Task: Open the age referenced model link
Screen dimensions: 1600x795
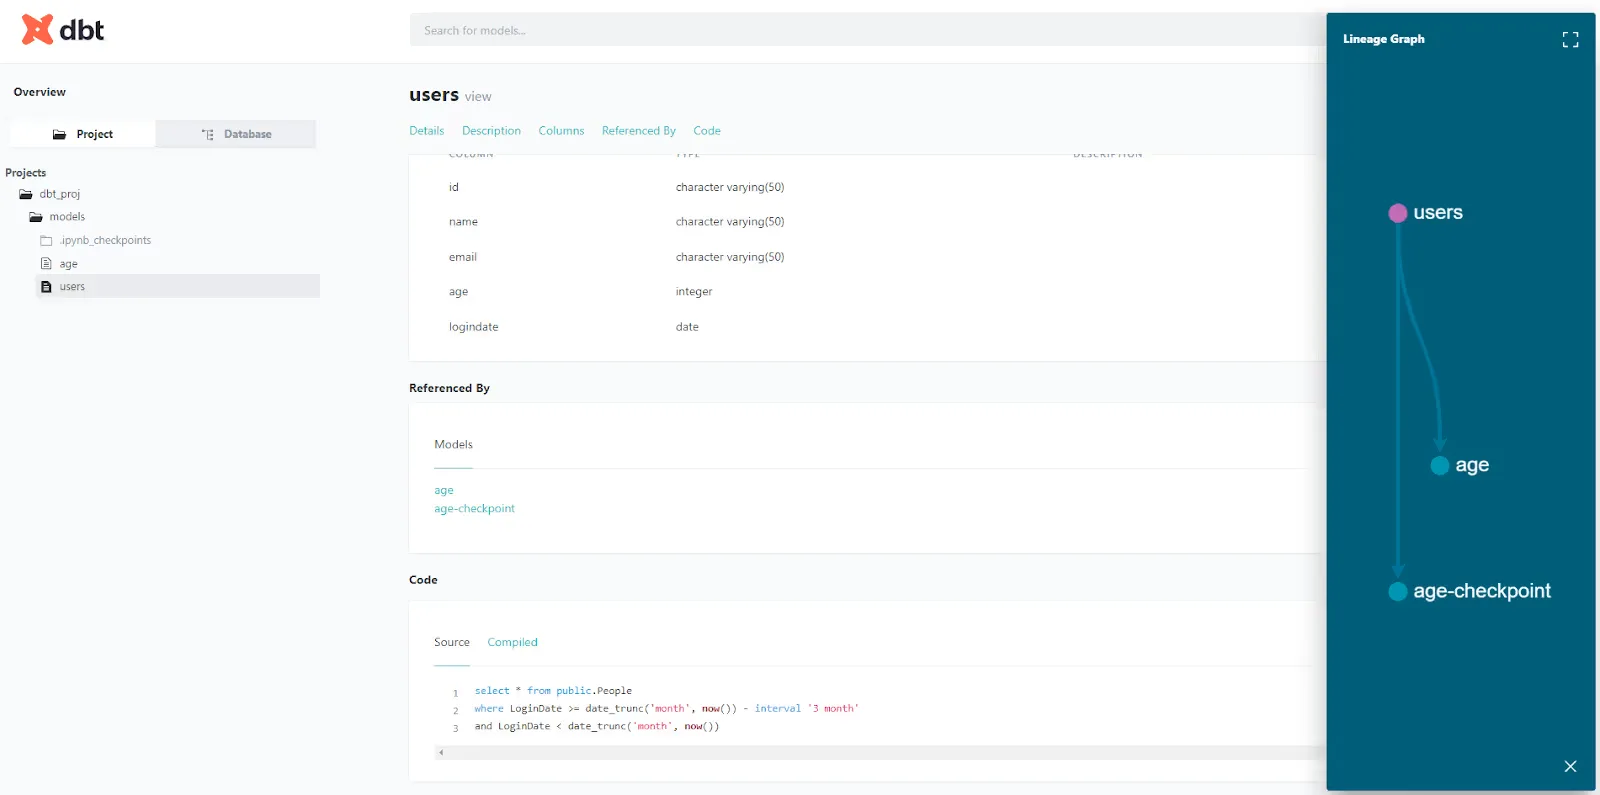Action: click(x=444, y=491)
